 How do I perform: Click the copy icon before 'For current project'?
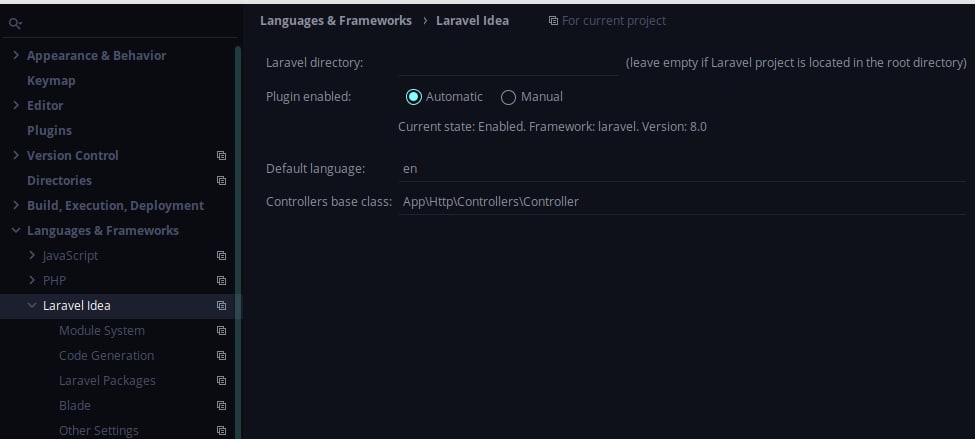click(x=553, y=21)
